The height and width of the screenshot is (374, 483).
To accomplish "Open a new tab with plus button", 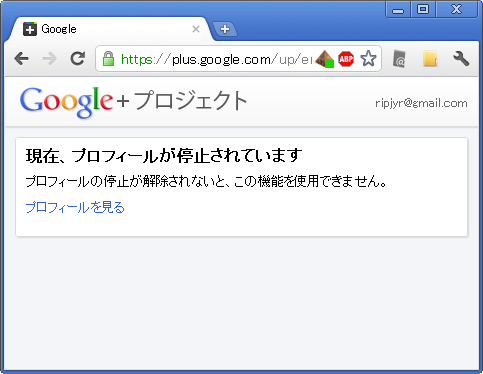I will coord(225,29).
